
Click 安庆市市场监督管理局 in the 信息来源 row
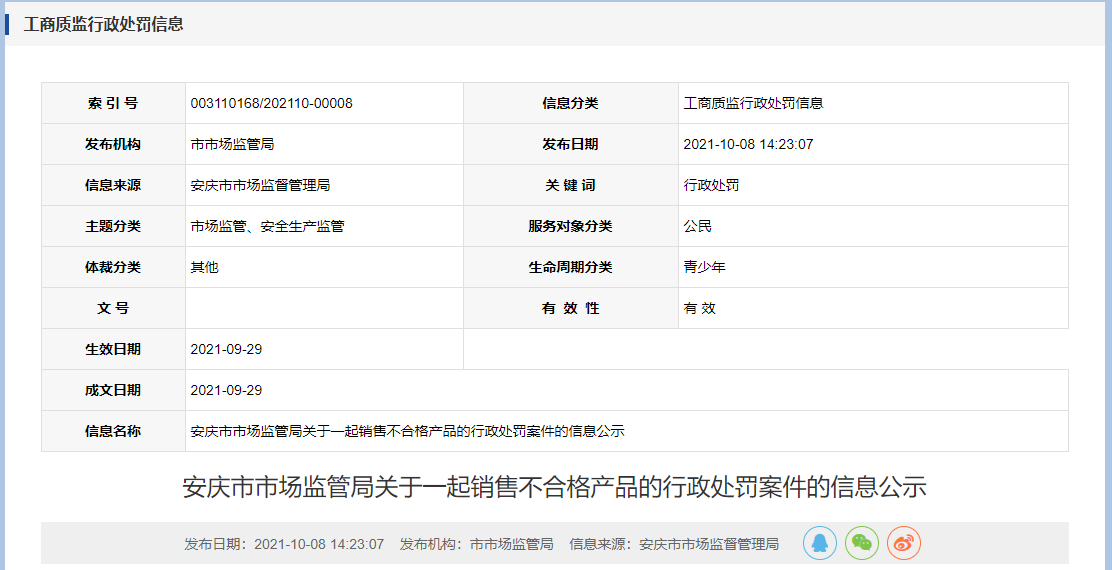[x=260, y=186]
